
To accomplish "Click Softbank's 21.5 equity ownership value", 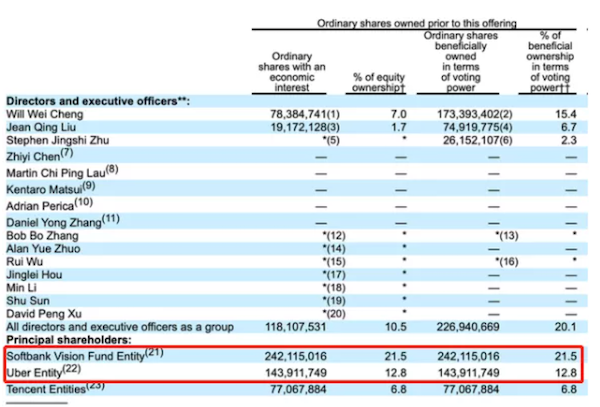I will pyautogui.click(x=396, y=357).
